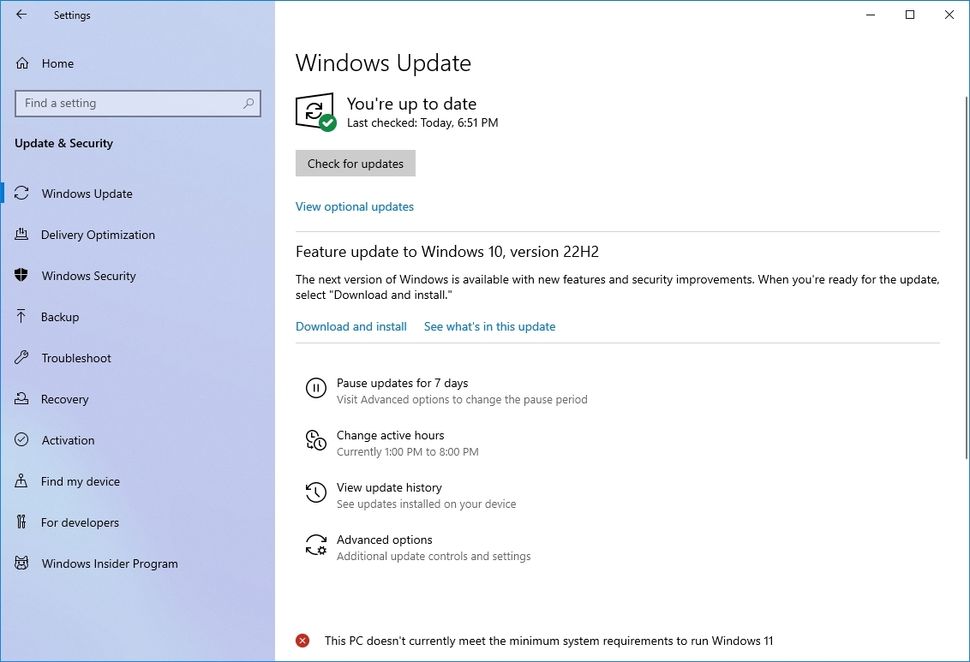Open the View optional updates link
The image size is (970, 662).
354,206
